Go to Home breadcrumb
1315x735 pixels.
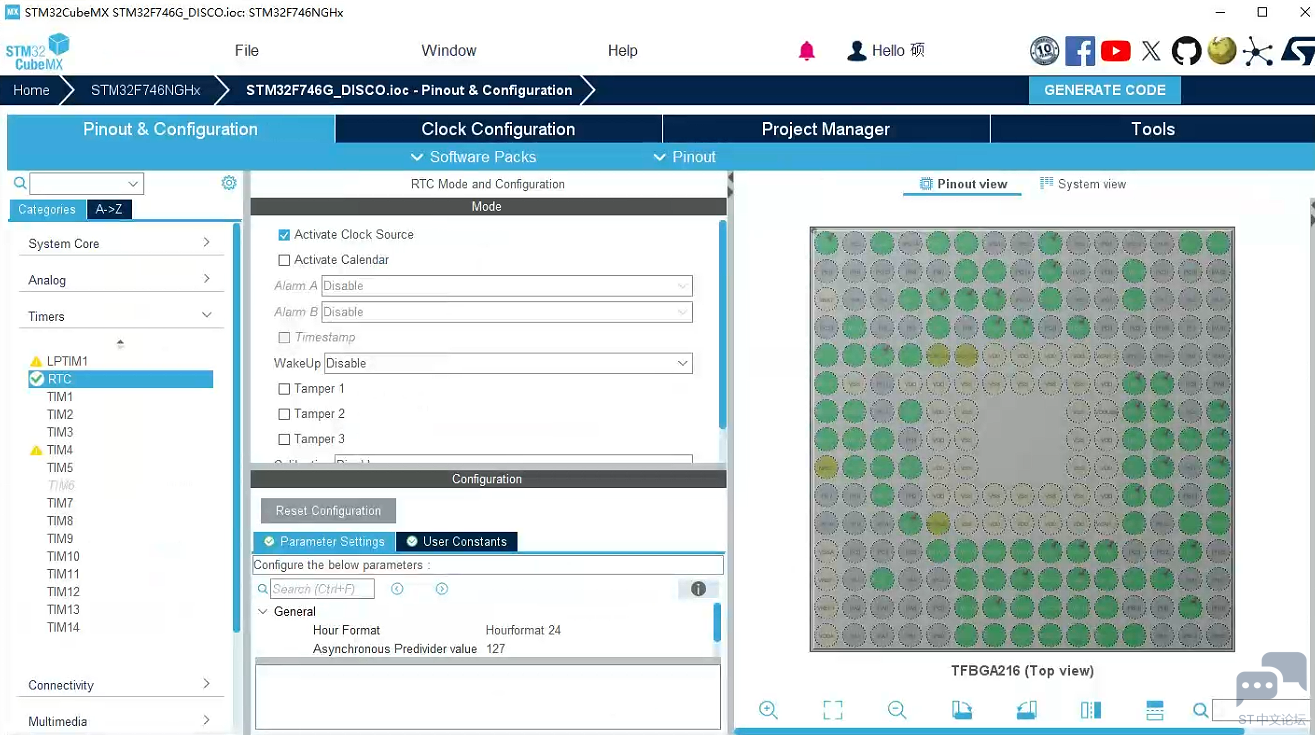tap(31, 90)
